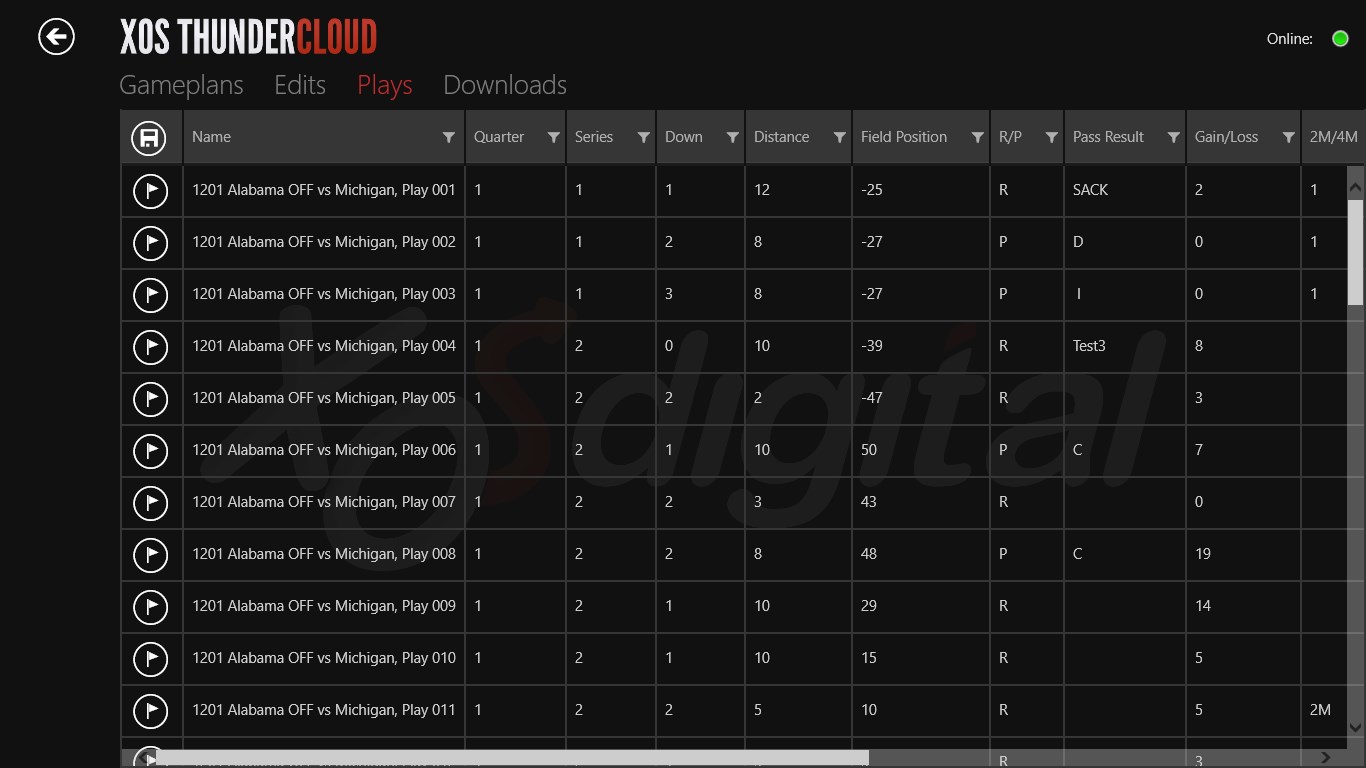Screen dimensions: 1366x768
Task: Play the clip for Play 002
Action: (151, 242)
